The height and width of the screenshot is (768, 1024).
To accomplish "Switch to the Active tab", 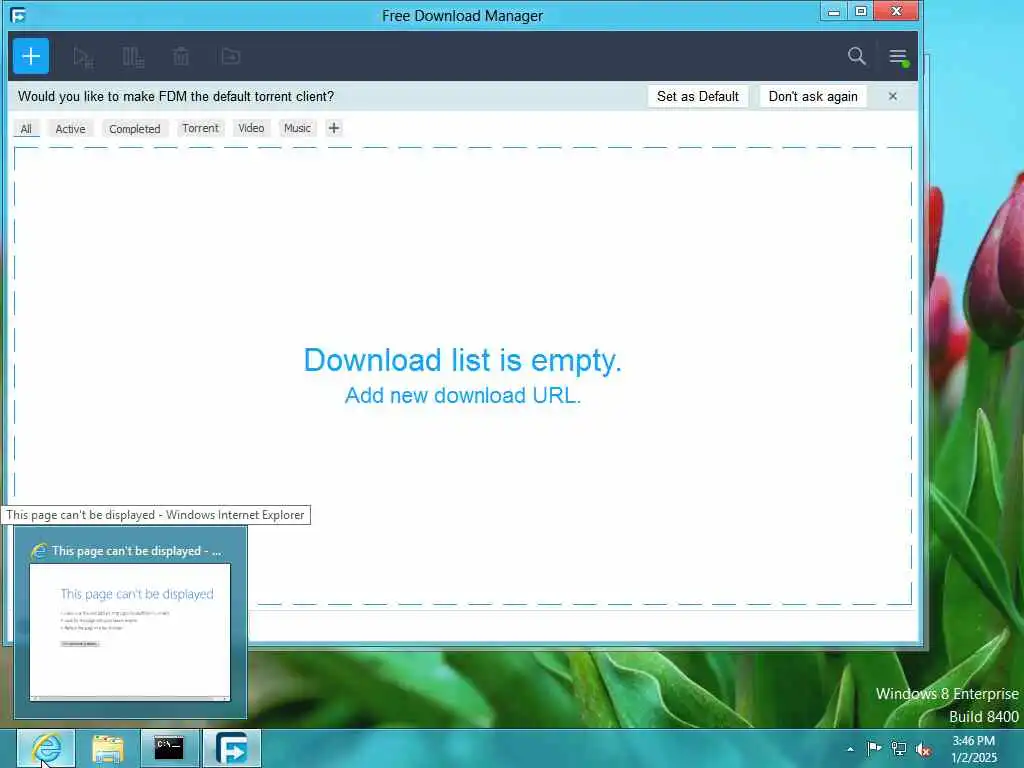I will pyautogui.click(x=71, y=129).
